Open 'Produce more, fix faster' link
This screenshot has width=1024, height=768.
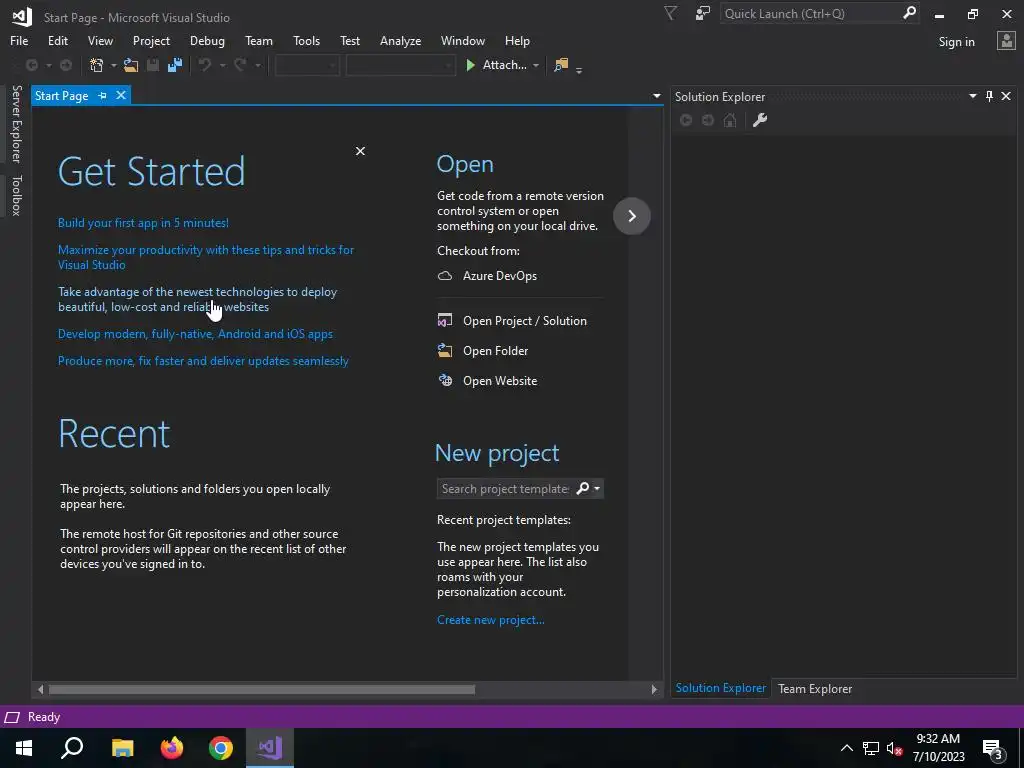pyautogui.click(x=203, y=360)
